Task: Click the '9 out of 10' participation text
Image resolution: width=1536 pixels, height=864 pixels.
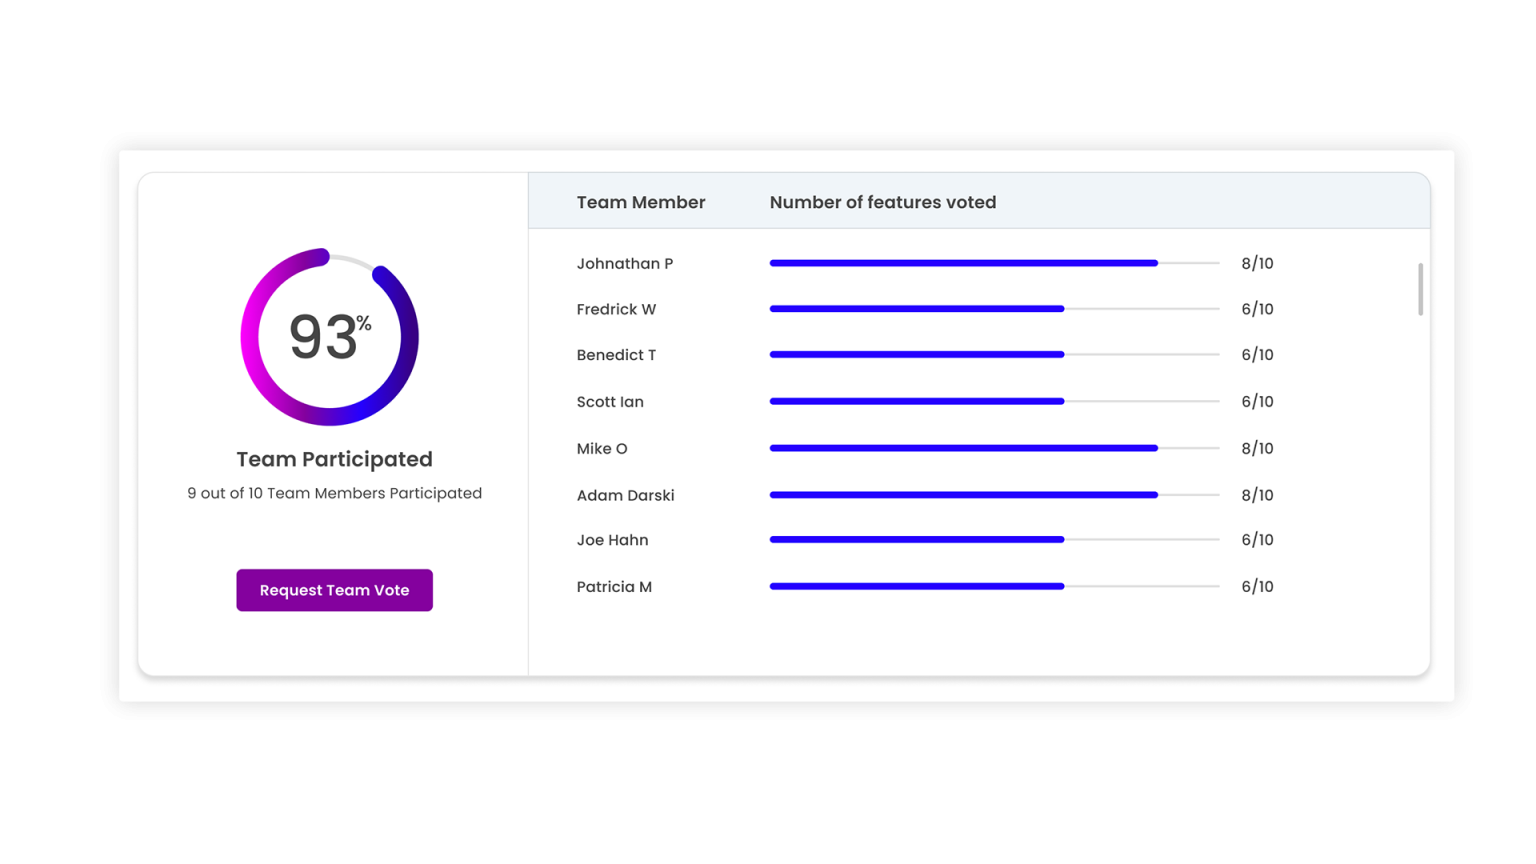Action: pyautogui.click(x=334, y=493)
